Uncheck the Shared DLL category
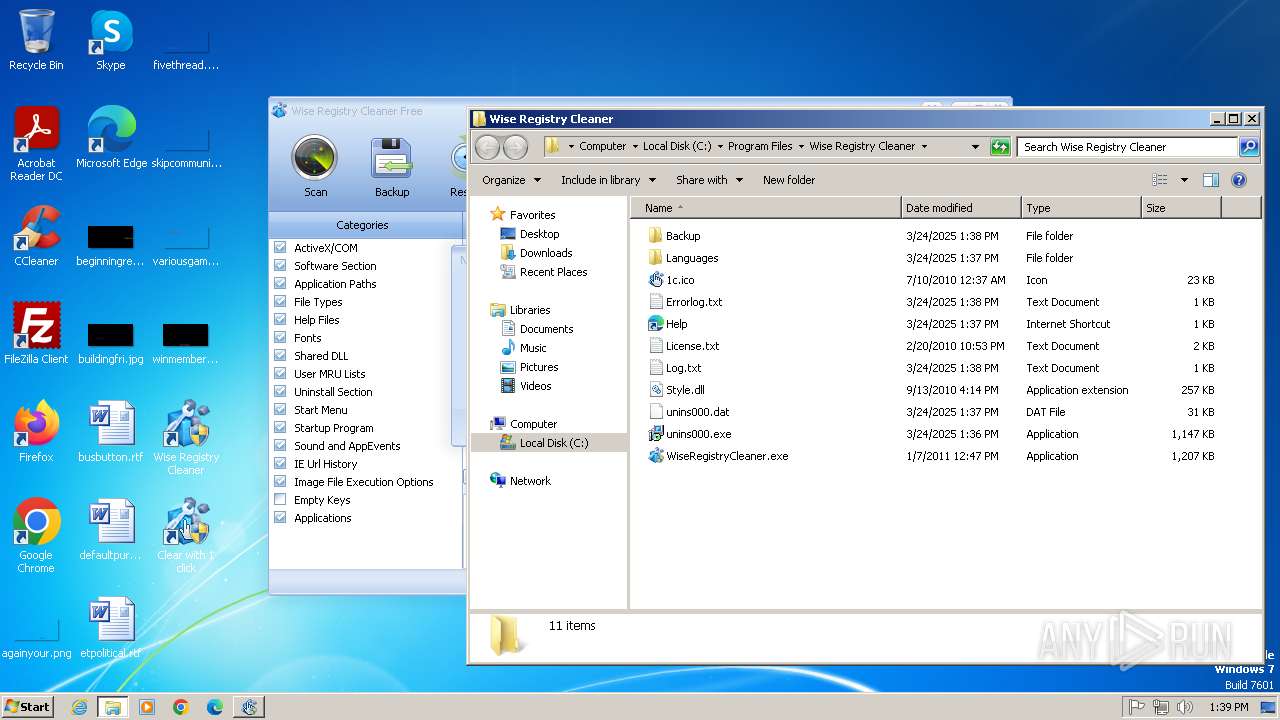1280x720 pixels. [280, 356]
